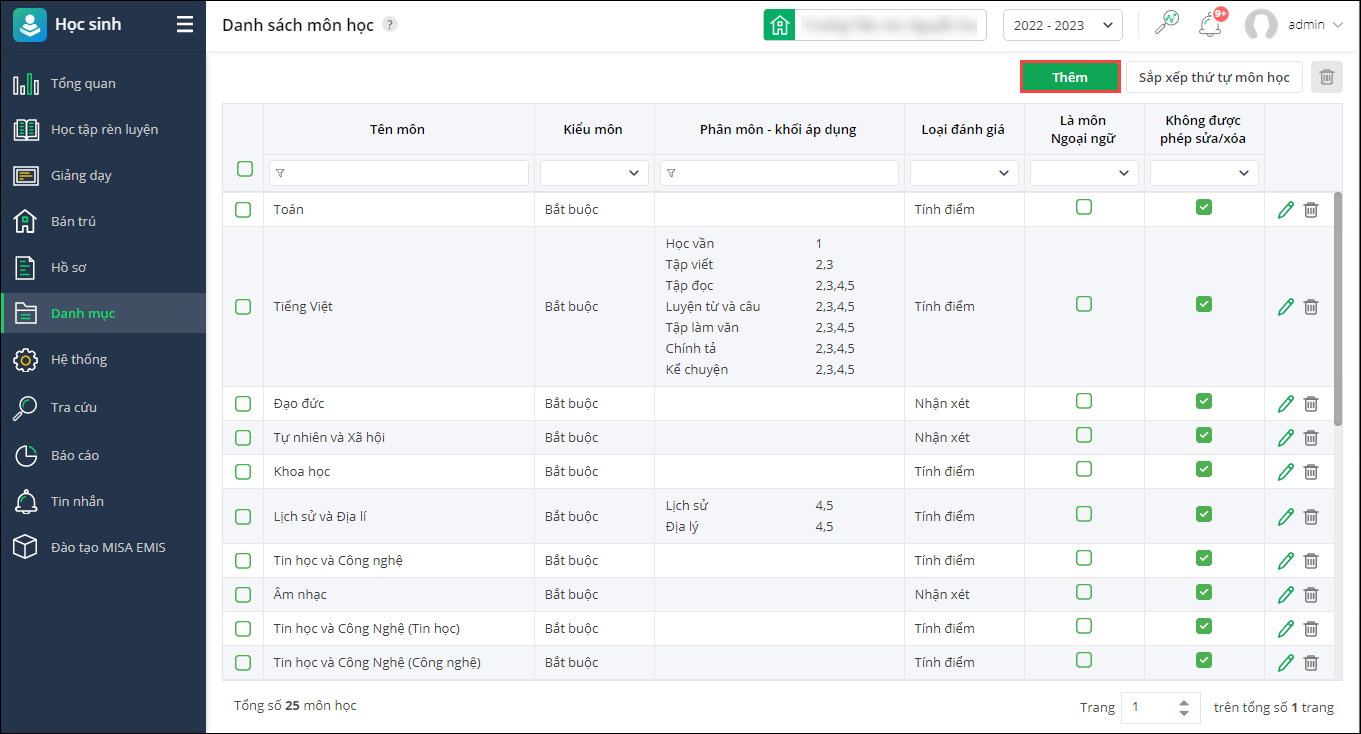Click the Học sinh app logo
The width and height of the screenshot is (1361, 734).
tap(29, 25)
